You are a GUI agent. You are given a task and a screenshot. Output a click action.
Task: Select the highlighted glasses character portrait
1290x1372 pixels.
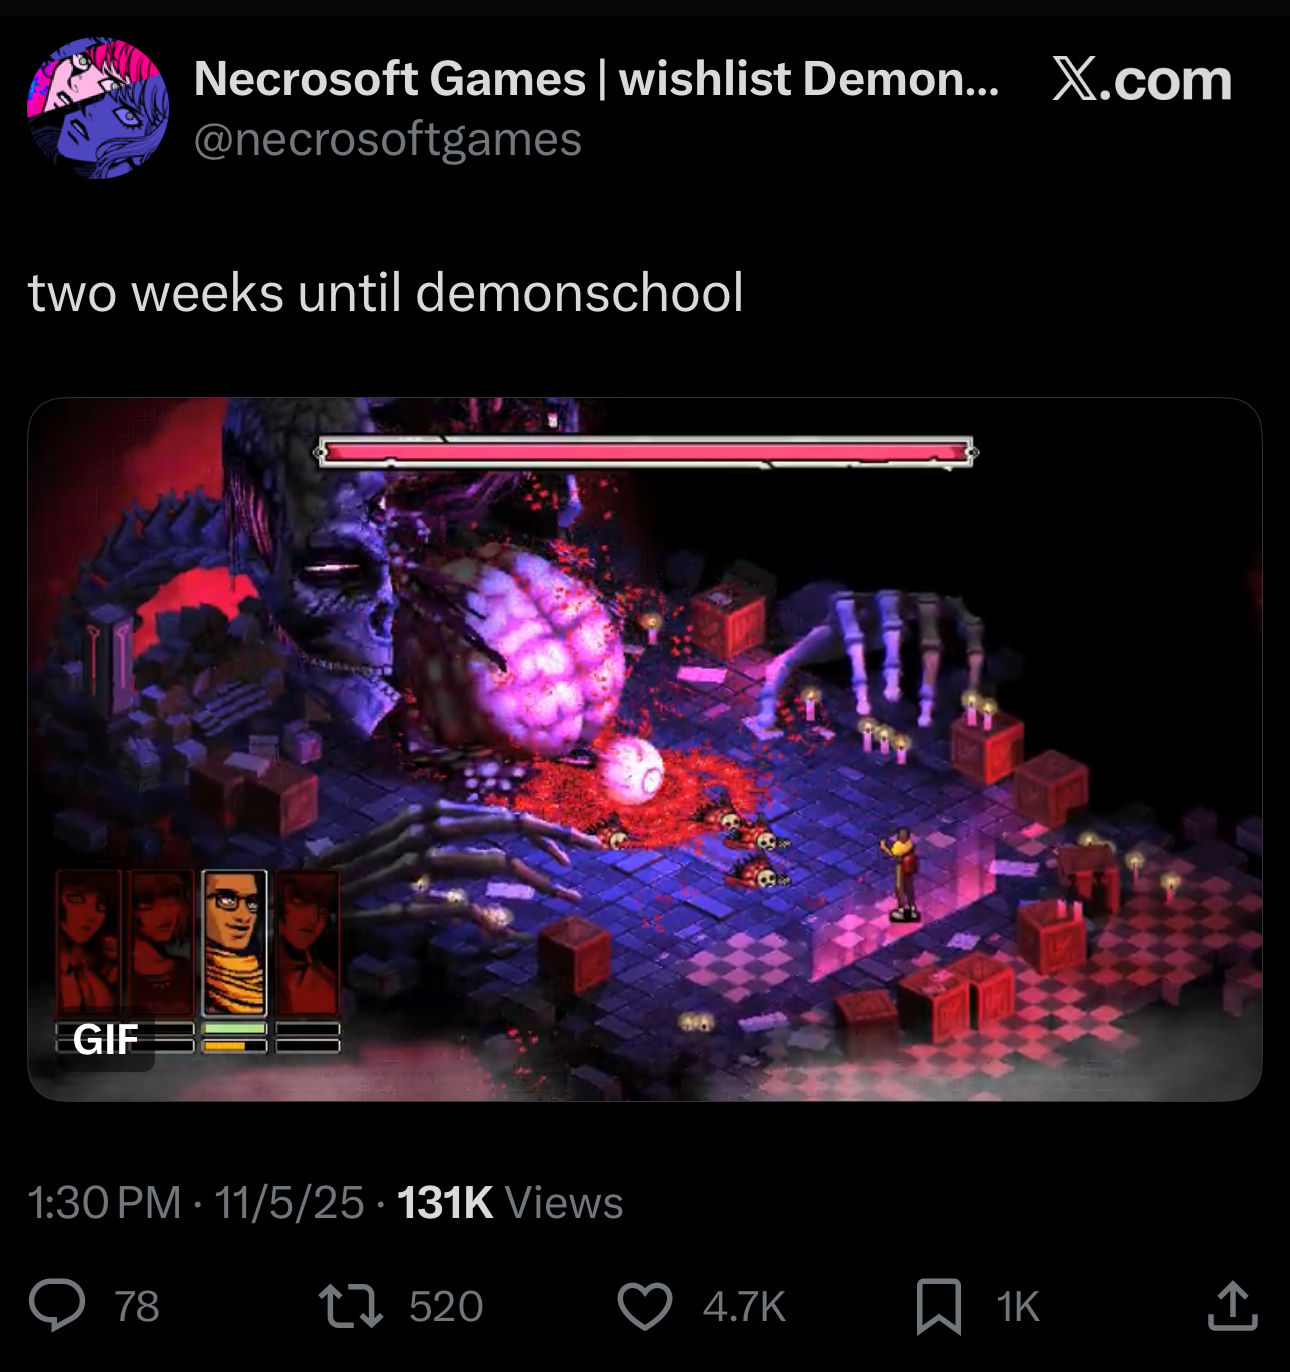click(234, 943)
